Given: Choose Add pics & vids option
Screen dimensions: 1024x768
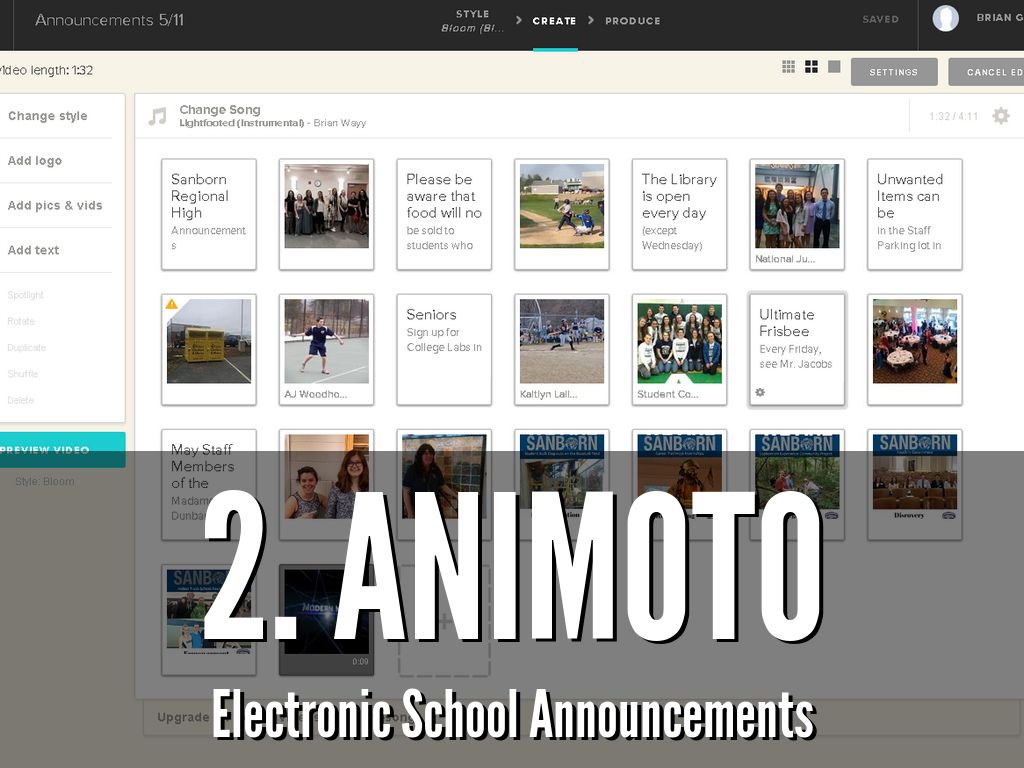Looking at the screenshot, I should point(55,206).
